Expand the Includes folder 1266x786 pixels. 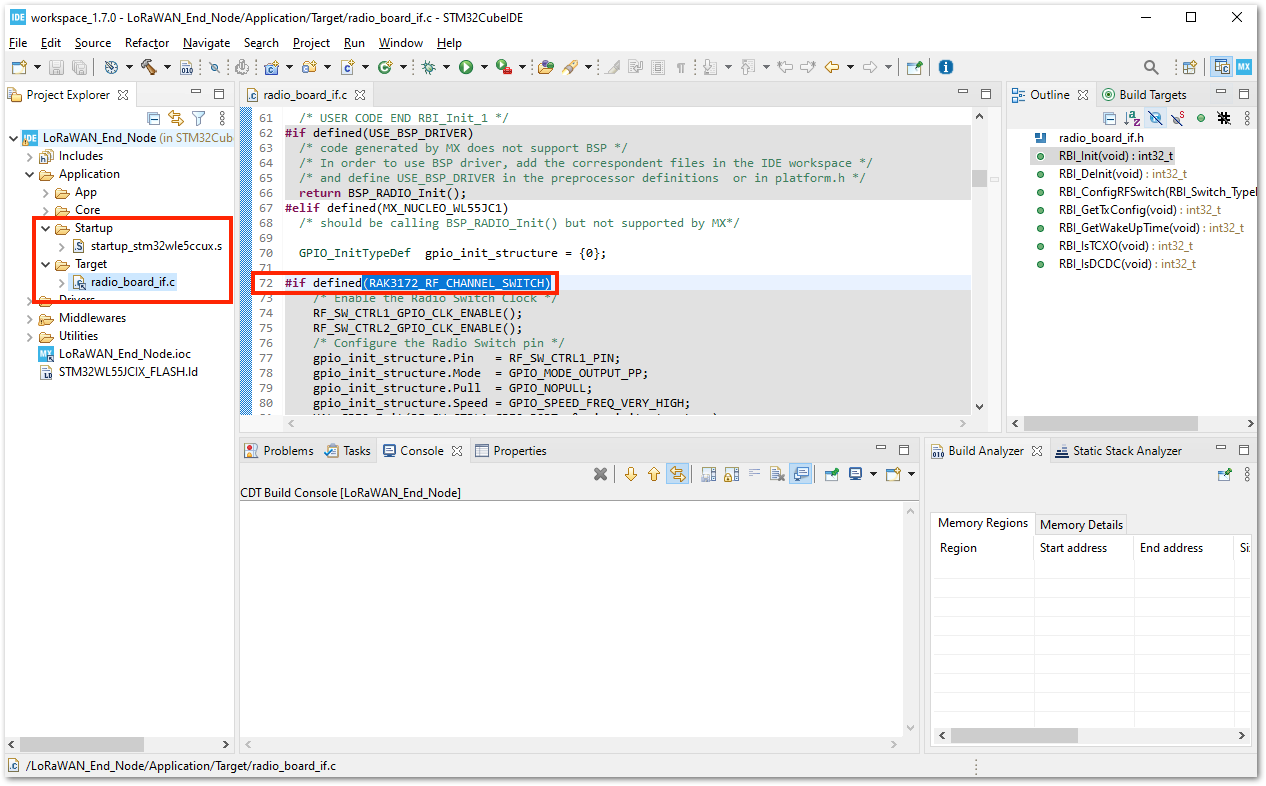click(29, 156)
